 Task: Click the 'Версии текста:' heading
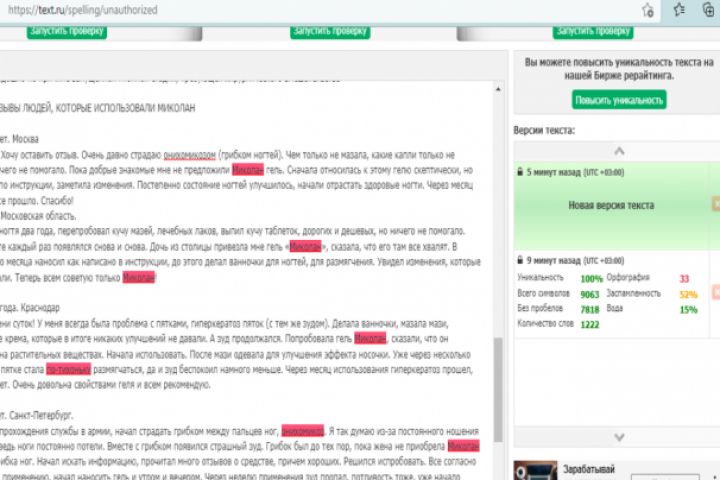tap(544, 130)
